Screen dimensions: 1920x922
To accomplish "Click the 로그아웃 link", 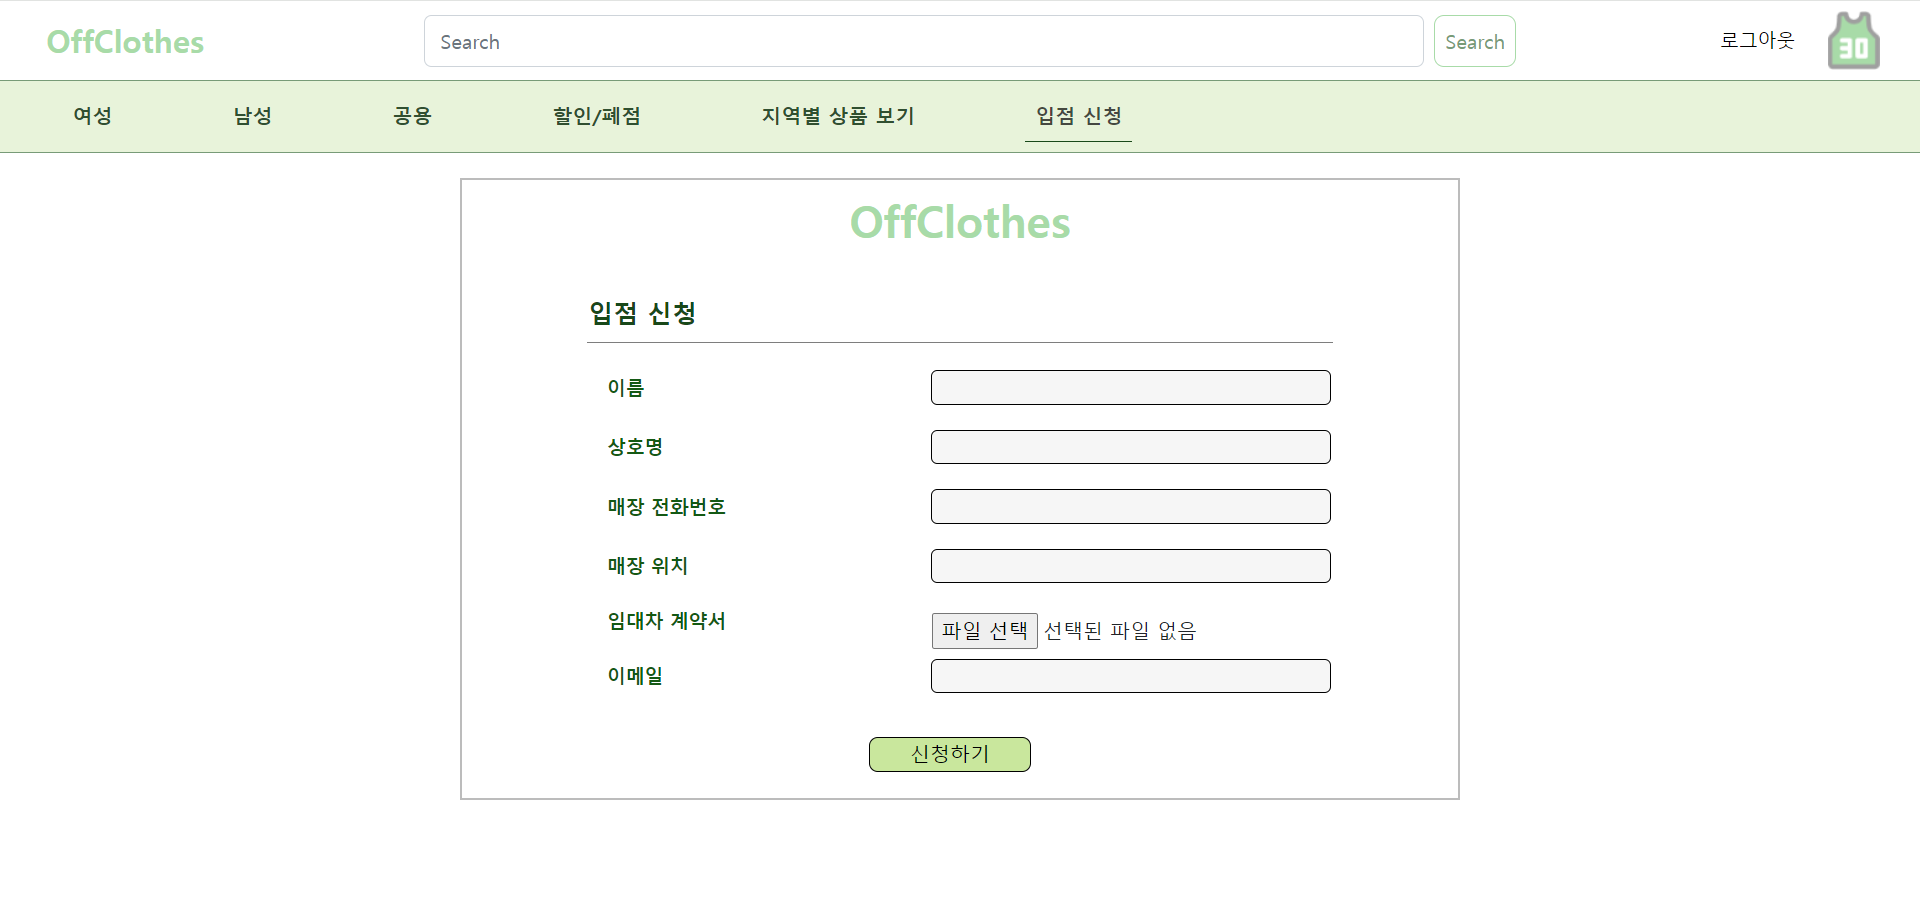I will 1757,40.
